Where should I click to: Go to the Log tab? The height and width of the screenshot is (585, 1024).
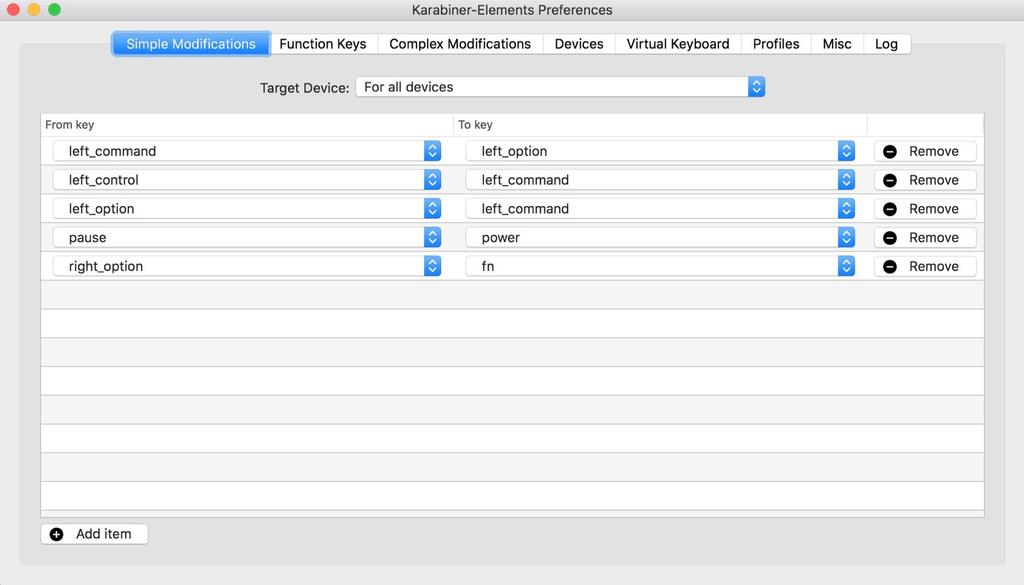point(886,44)
